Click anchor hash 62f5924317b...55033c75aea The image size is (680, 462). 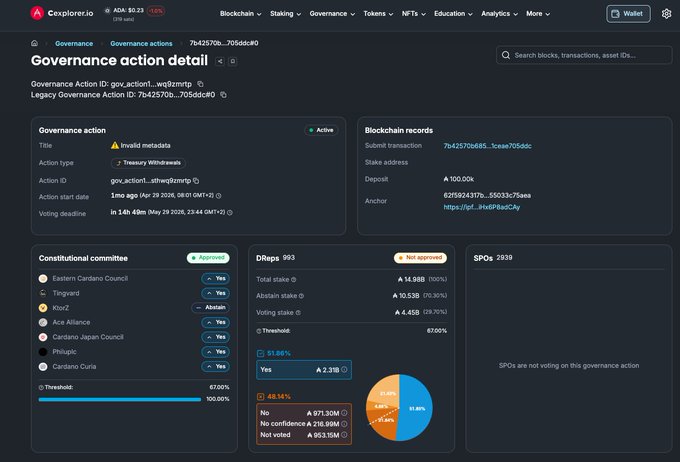click(487, 195)
